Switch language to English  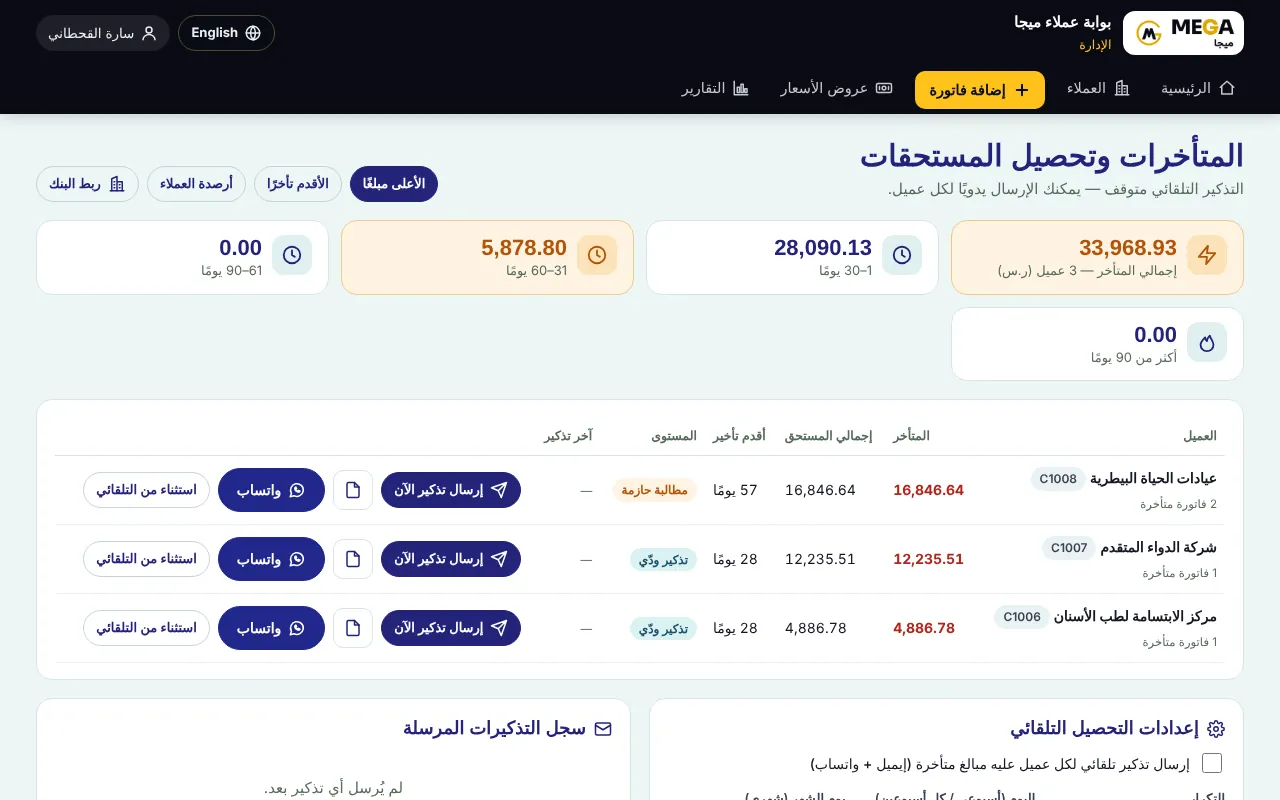click(226, 33)
